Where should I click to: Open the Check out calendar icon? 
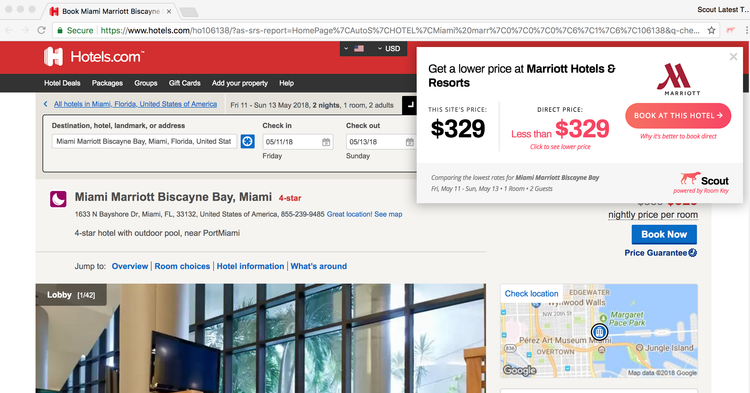coord(409,142)
